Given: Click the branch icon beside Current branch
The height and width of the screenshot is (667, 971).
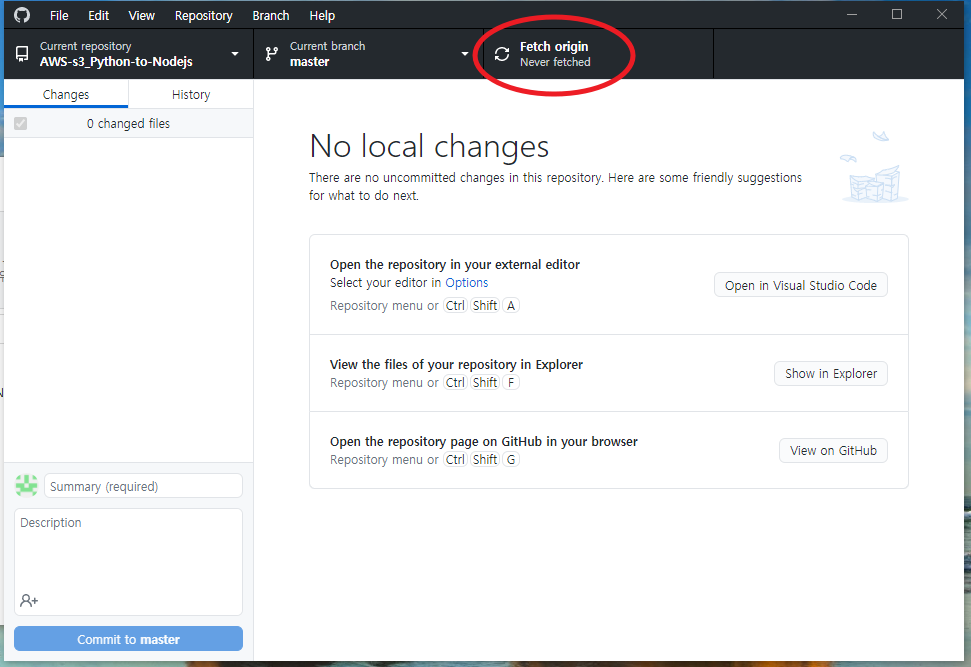Looking at the screenshot, I should (271, 54).
